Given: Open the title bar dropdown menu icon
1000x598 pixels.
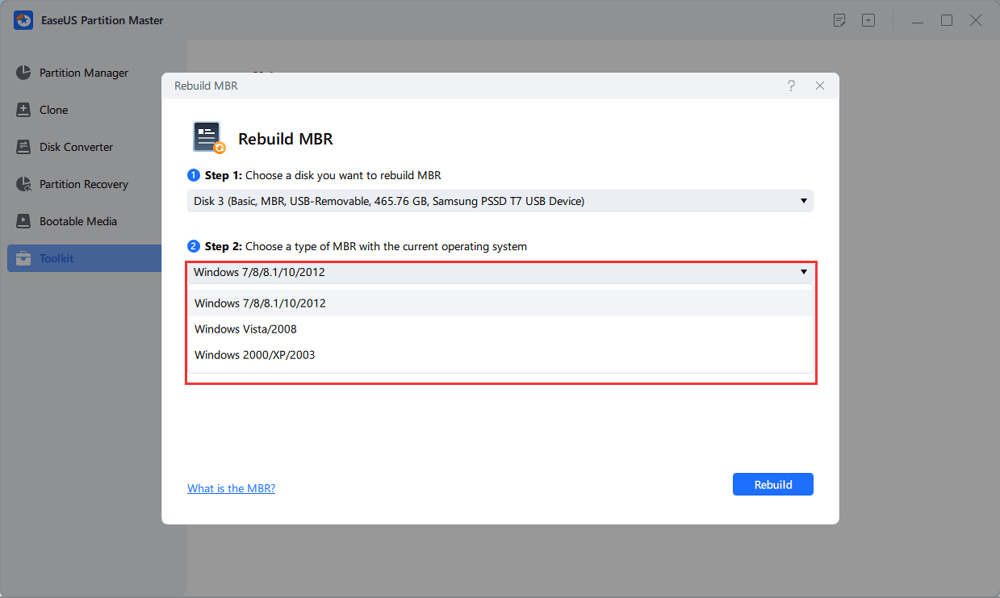Looking at the screenshot, I should pos(869,20).
